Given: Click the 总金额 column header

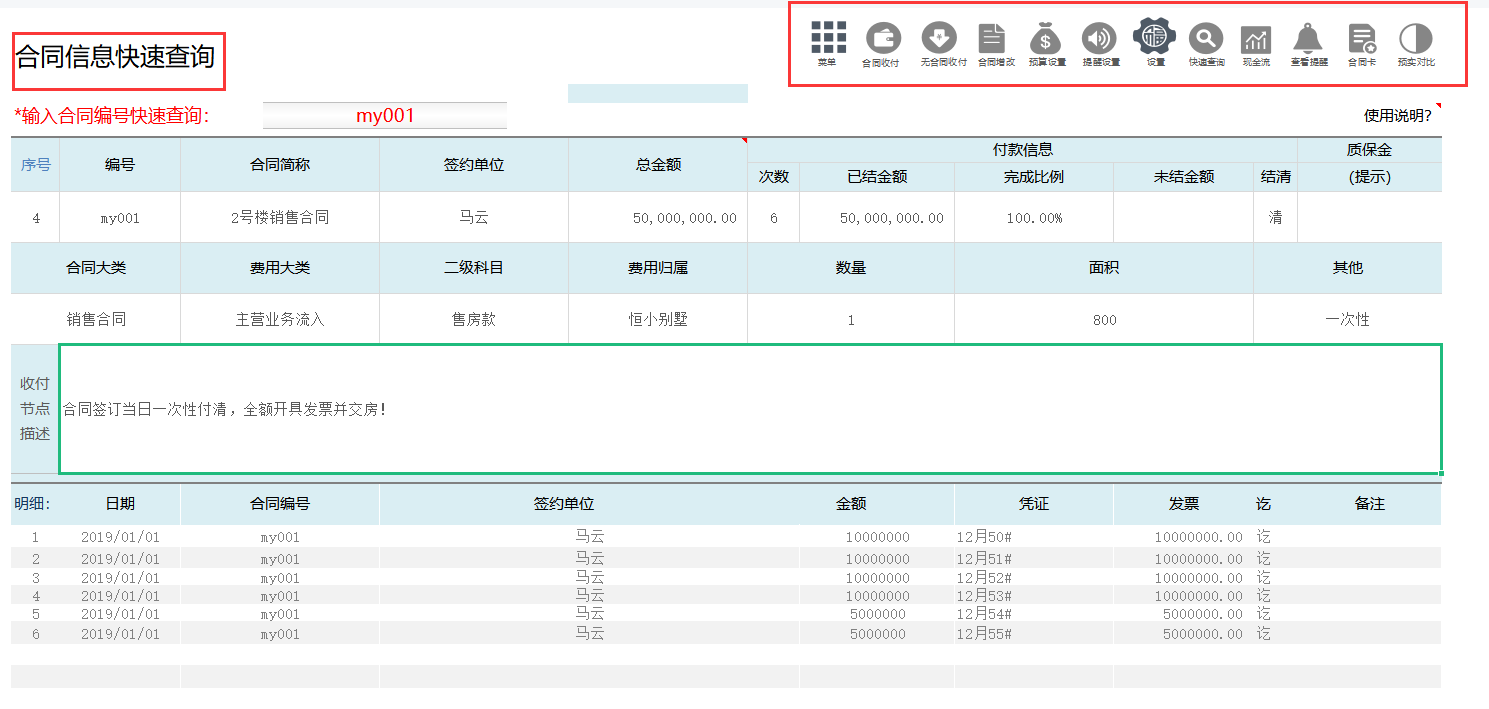Looking at the screenshot, I should (x=658, y=164).
